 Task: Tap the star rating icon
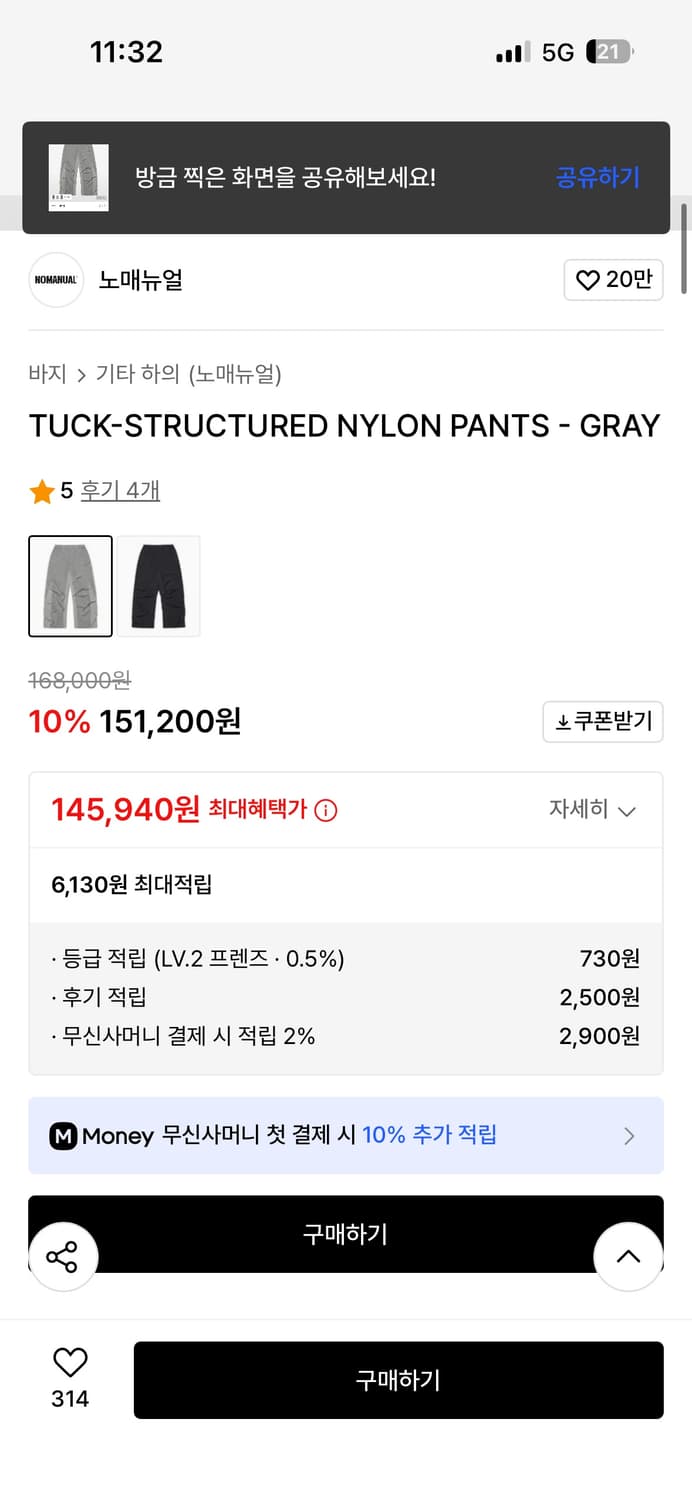(x=41, y=490)
